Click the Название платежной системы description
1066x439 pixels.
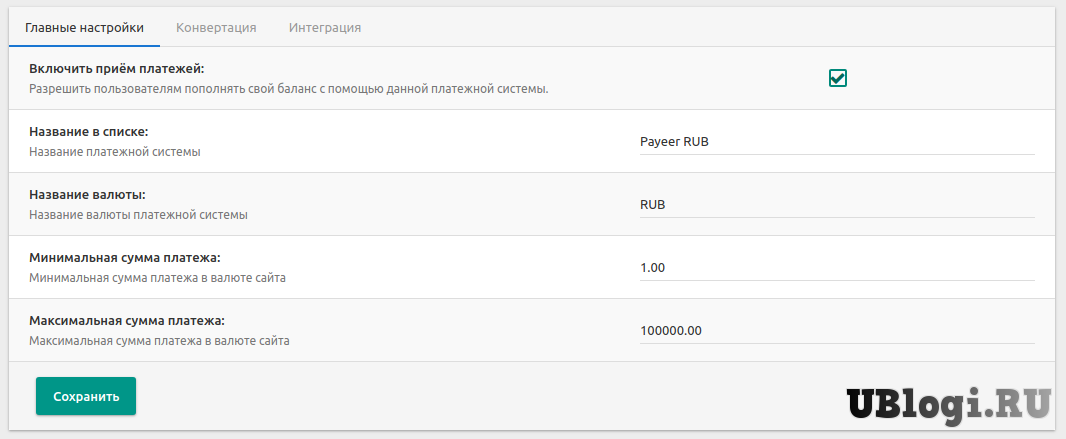(x=115, y=152)
